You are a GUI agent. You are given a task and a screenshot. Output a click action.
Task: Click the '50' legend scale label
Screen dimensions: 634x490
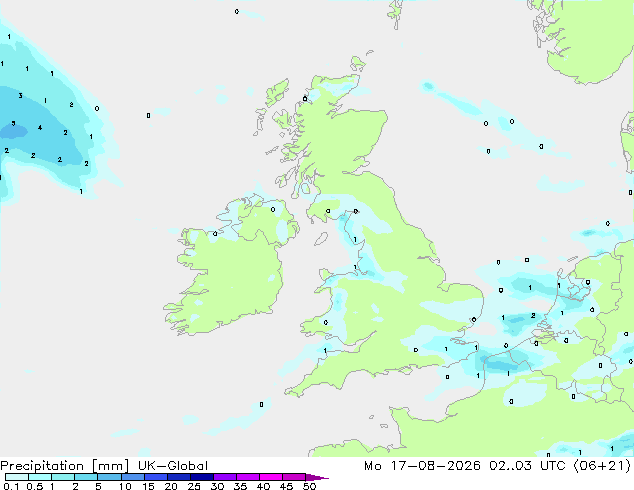point(309,486)
